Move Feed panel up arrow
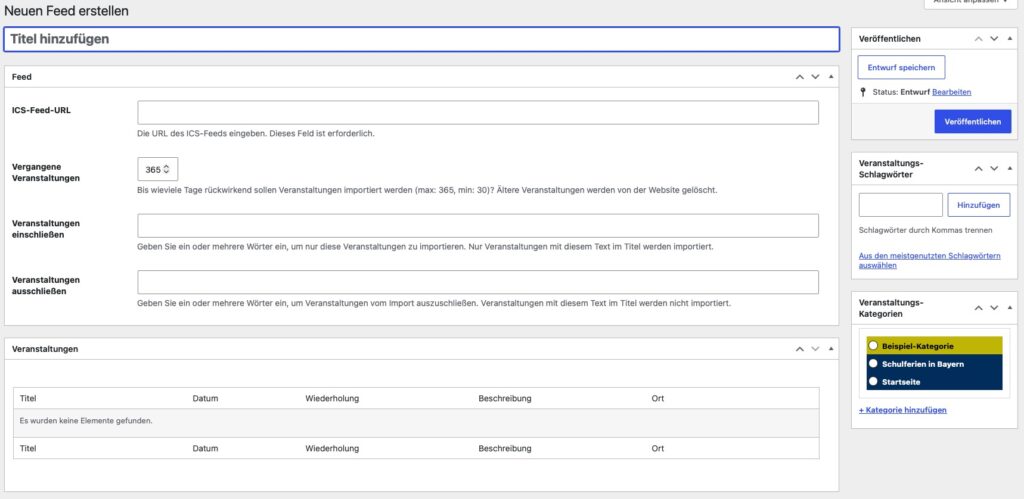This screenshot has width=1024, height=499. [x=799, y=76]
